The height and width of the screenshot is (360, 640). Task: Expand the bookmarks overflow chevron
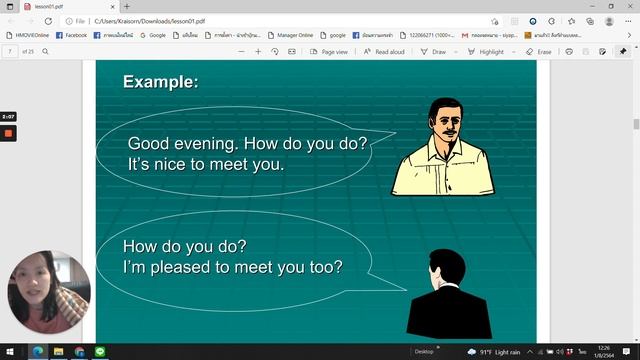pos(629,36)
